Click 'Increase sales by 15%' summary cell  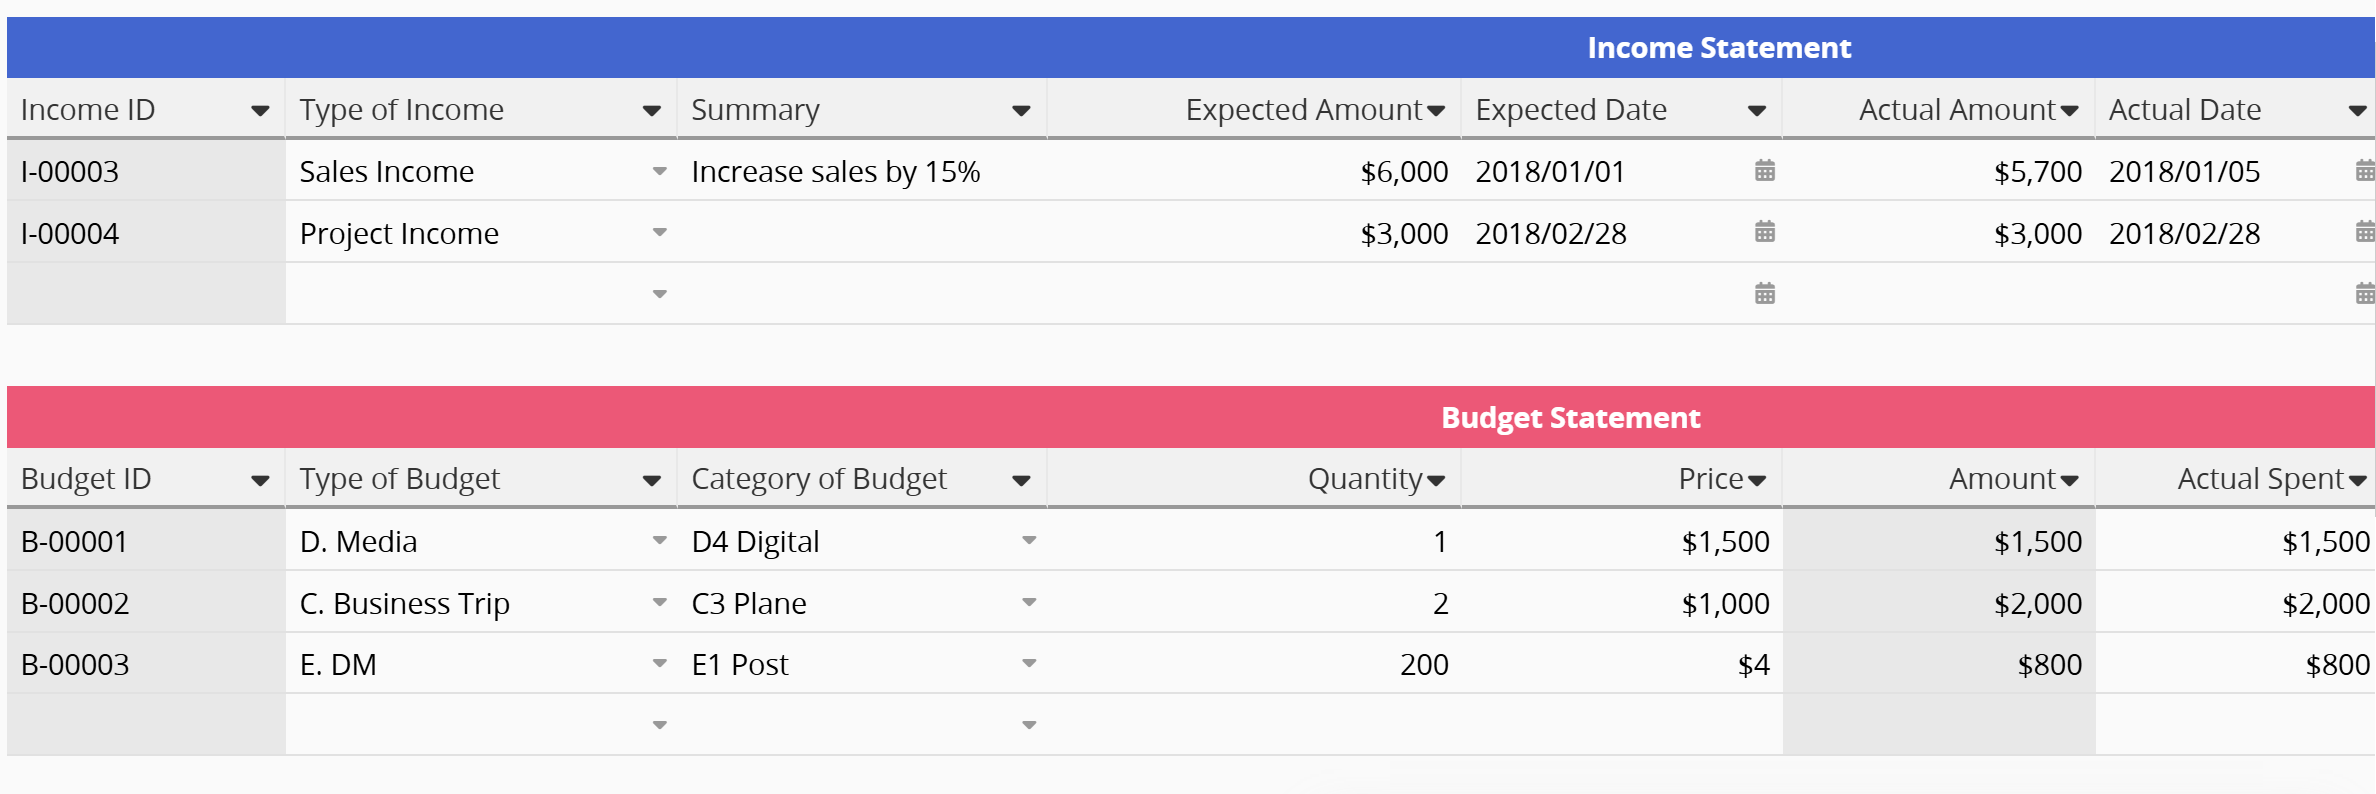[x=862, y=171]
